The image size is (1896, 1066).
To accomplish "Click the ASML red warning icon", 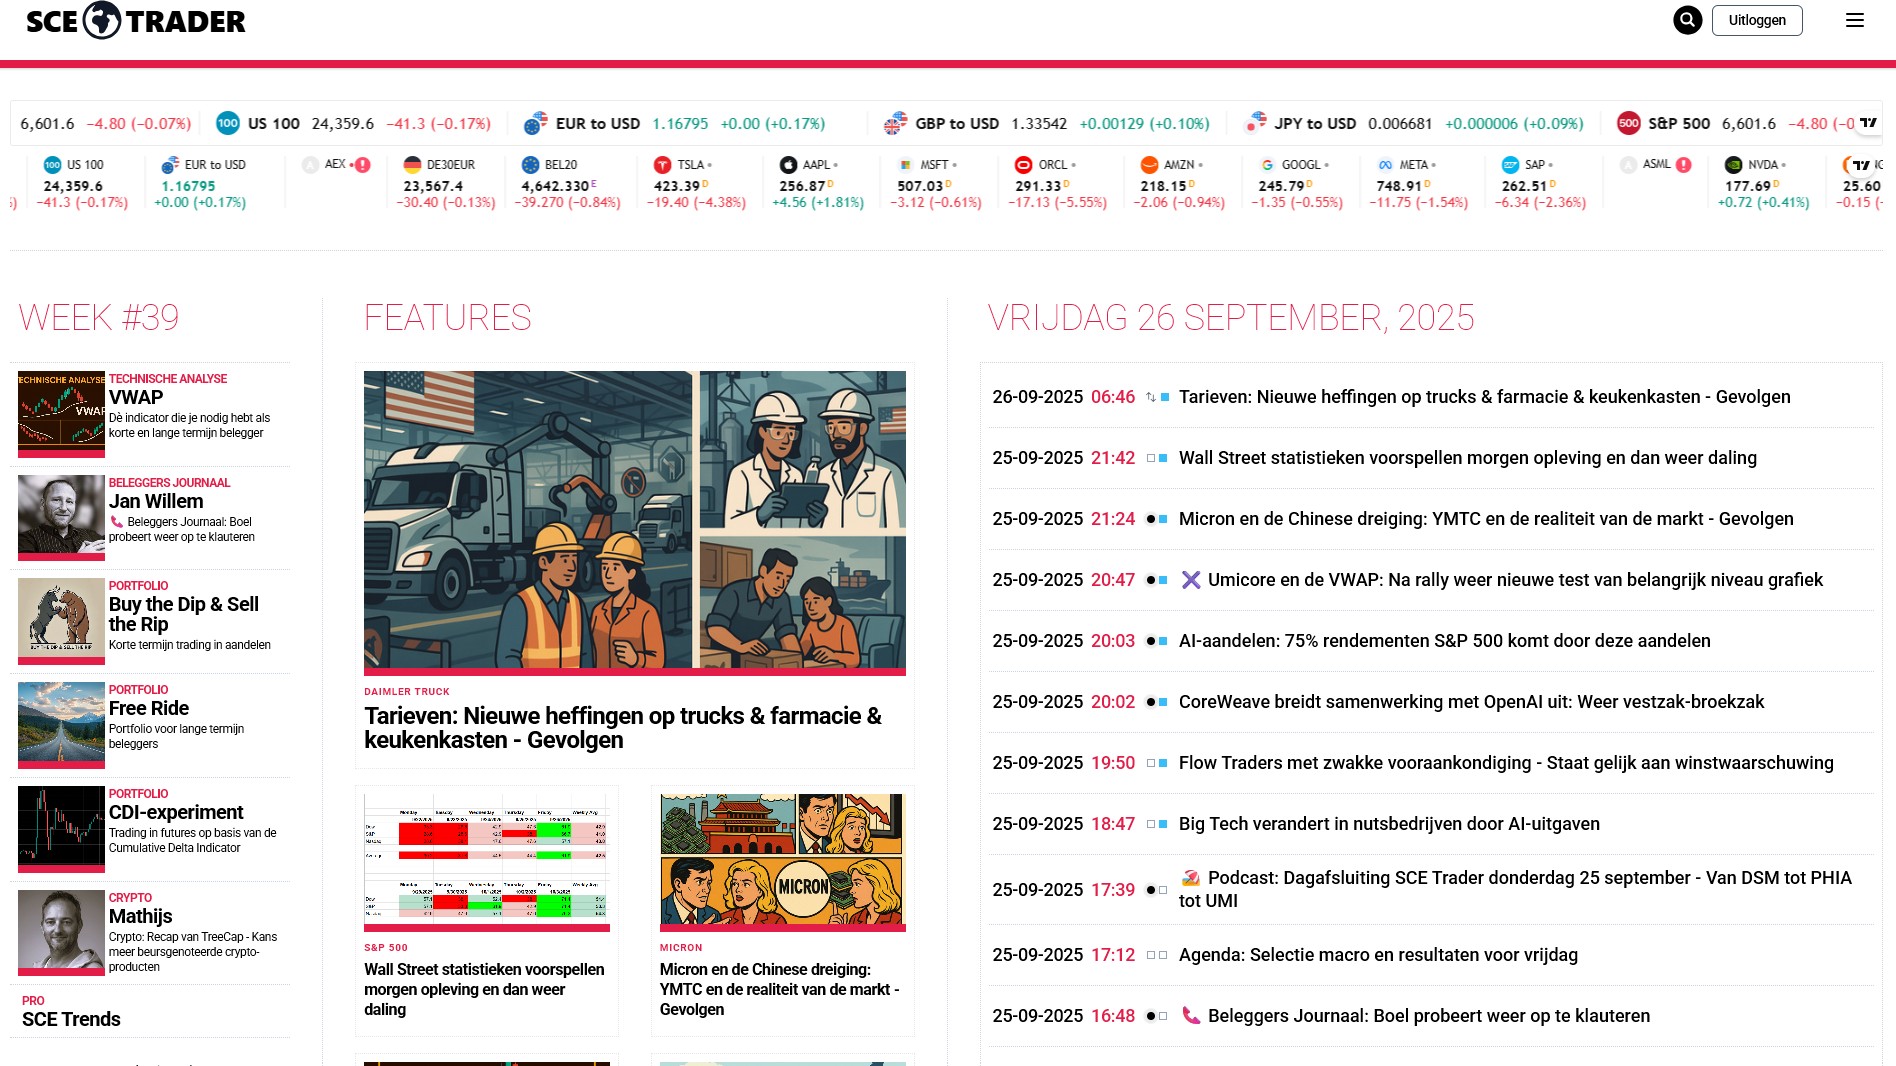I will pyautogui.click(x=1684, y=165).
